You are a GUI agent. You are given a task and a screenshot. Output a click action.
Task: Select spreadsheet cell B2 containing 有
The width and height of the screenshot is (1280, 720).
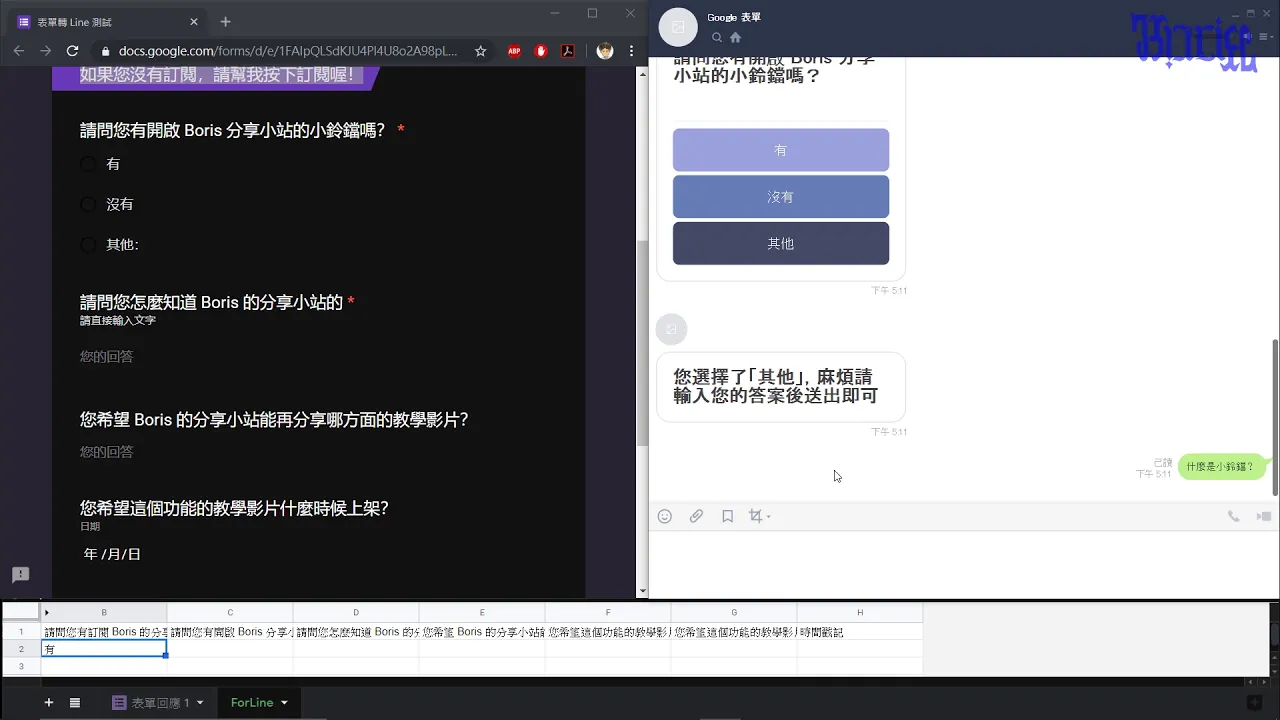[104, 649]
